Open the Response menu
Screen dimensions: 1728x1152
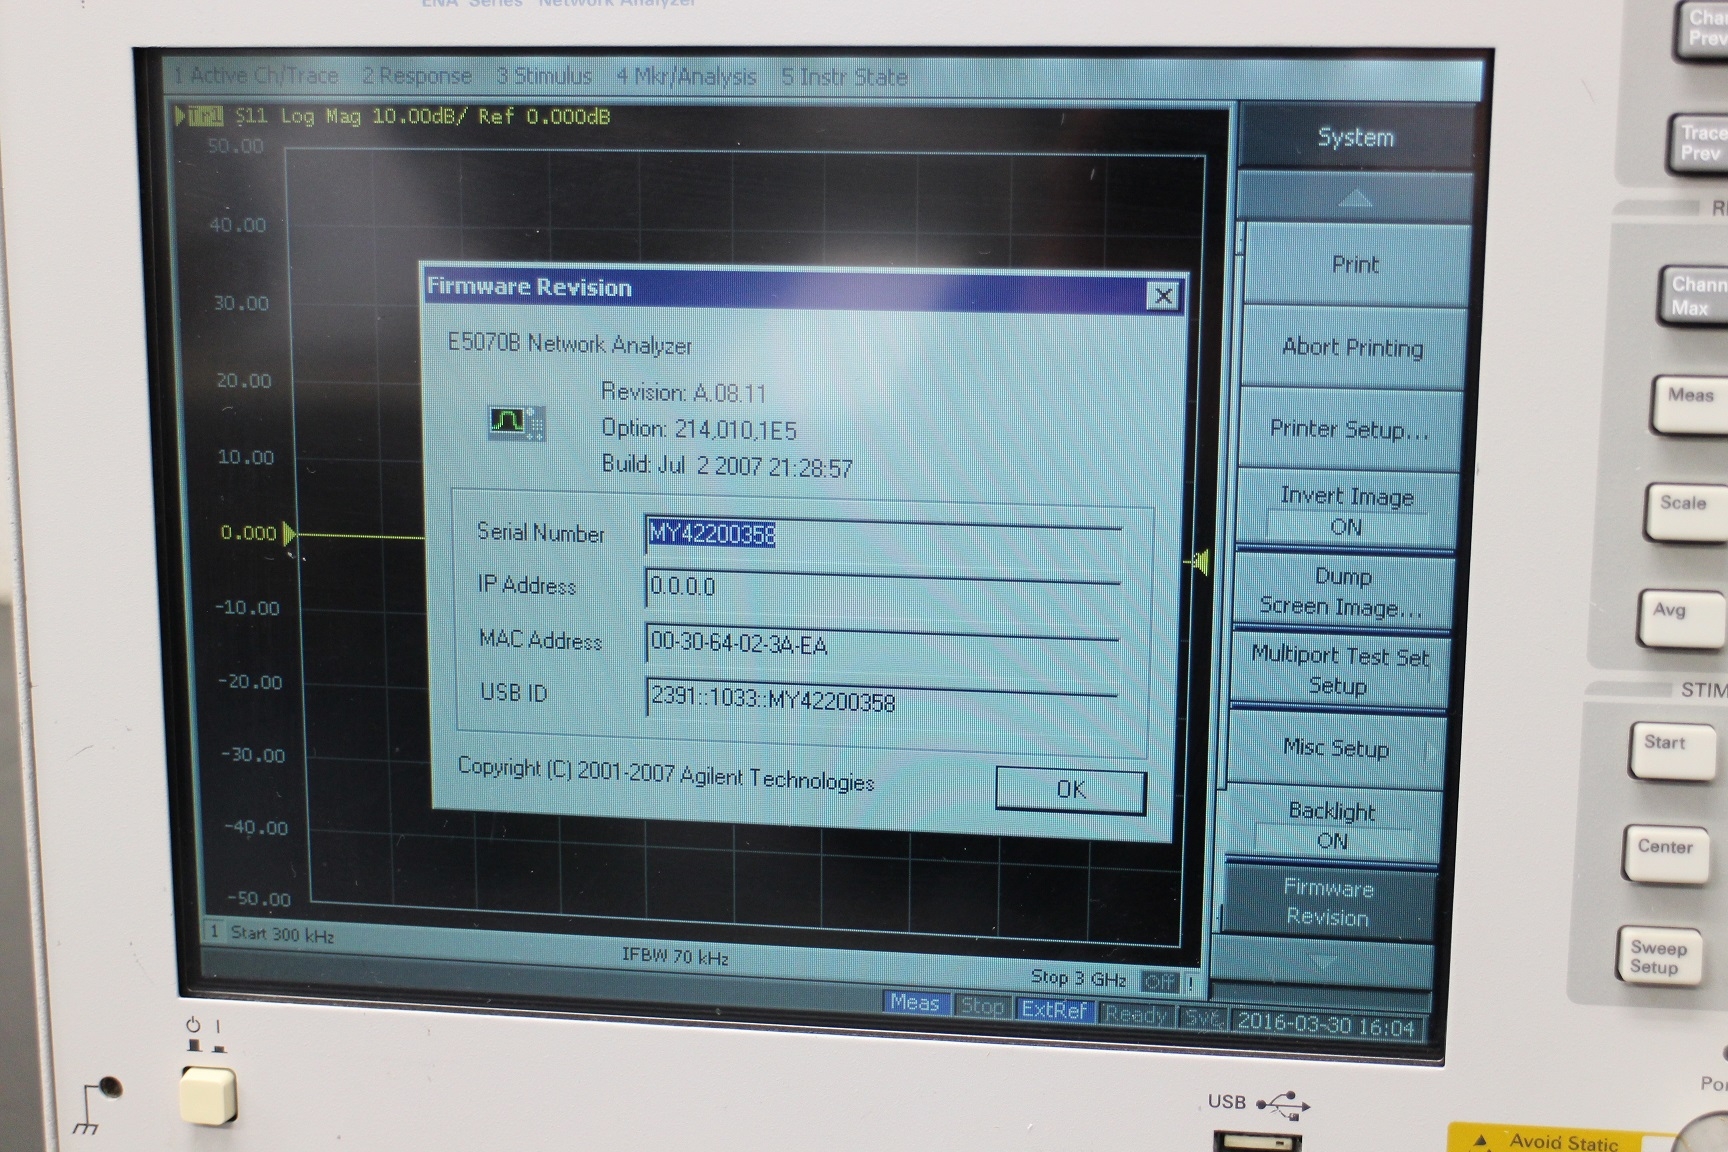tap(416, 76)
